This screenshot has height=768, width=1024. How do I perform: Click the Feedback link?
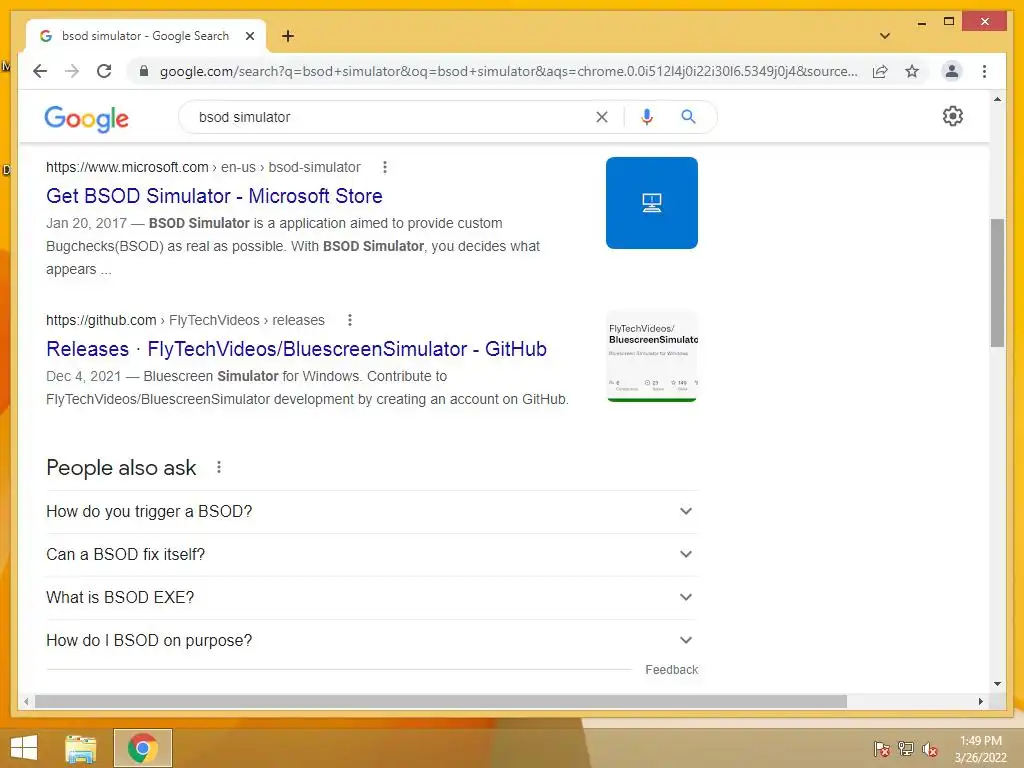pyautogui.click(x=671, y=670)
